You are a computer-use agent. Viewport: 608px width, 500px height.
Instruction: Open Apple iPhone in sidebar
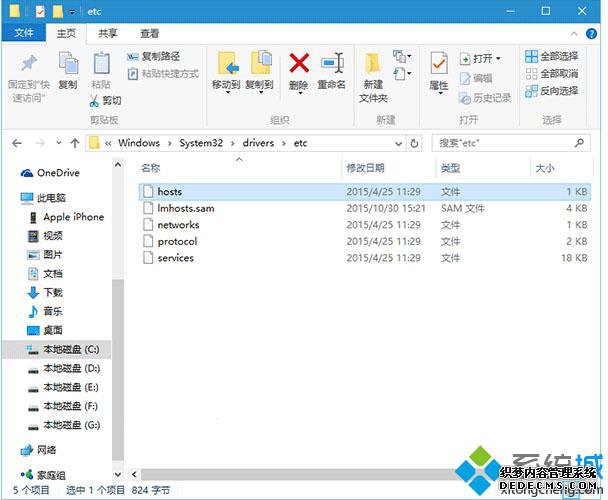pos(66,217)
